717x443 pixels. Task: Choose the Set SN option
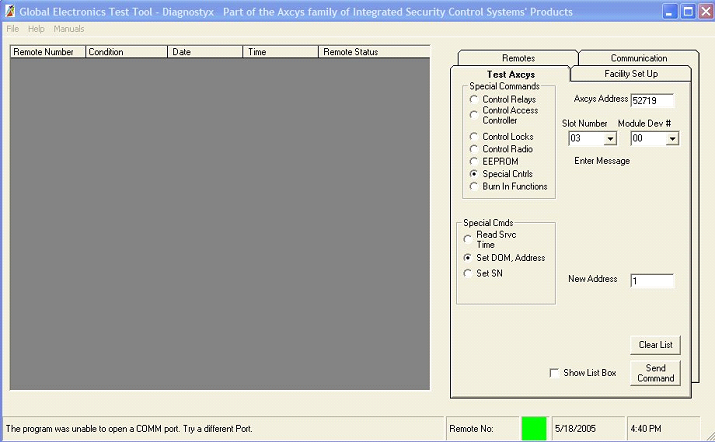tap(467, 273)
